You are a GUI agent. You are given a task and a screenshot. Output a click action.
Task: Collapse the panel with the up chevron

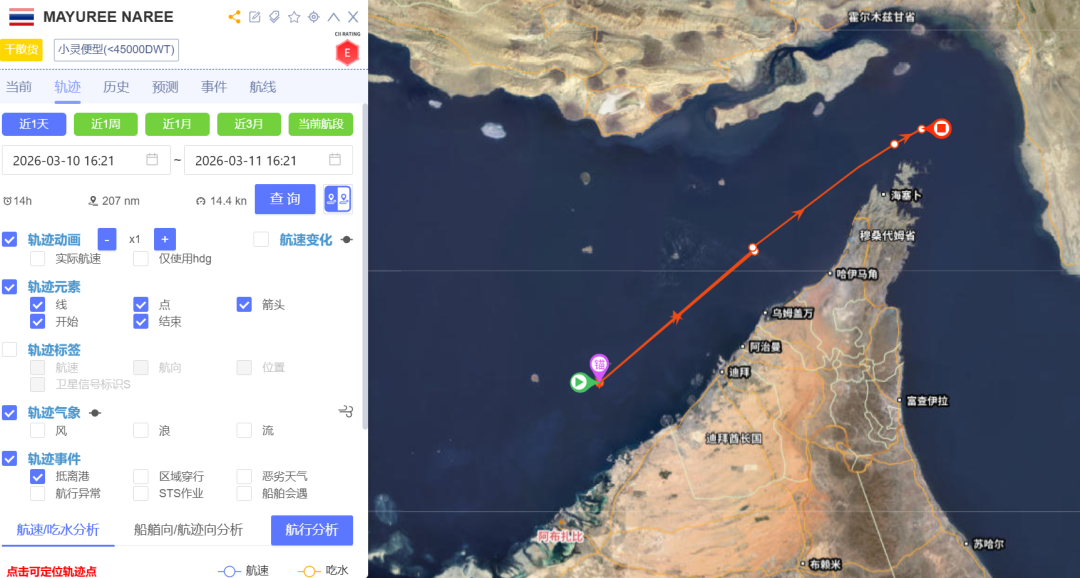click(333, 17)
